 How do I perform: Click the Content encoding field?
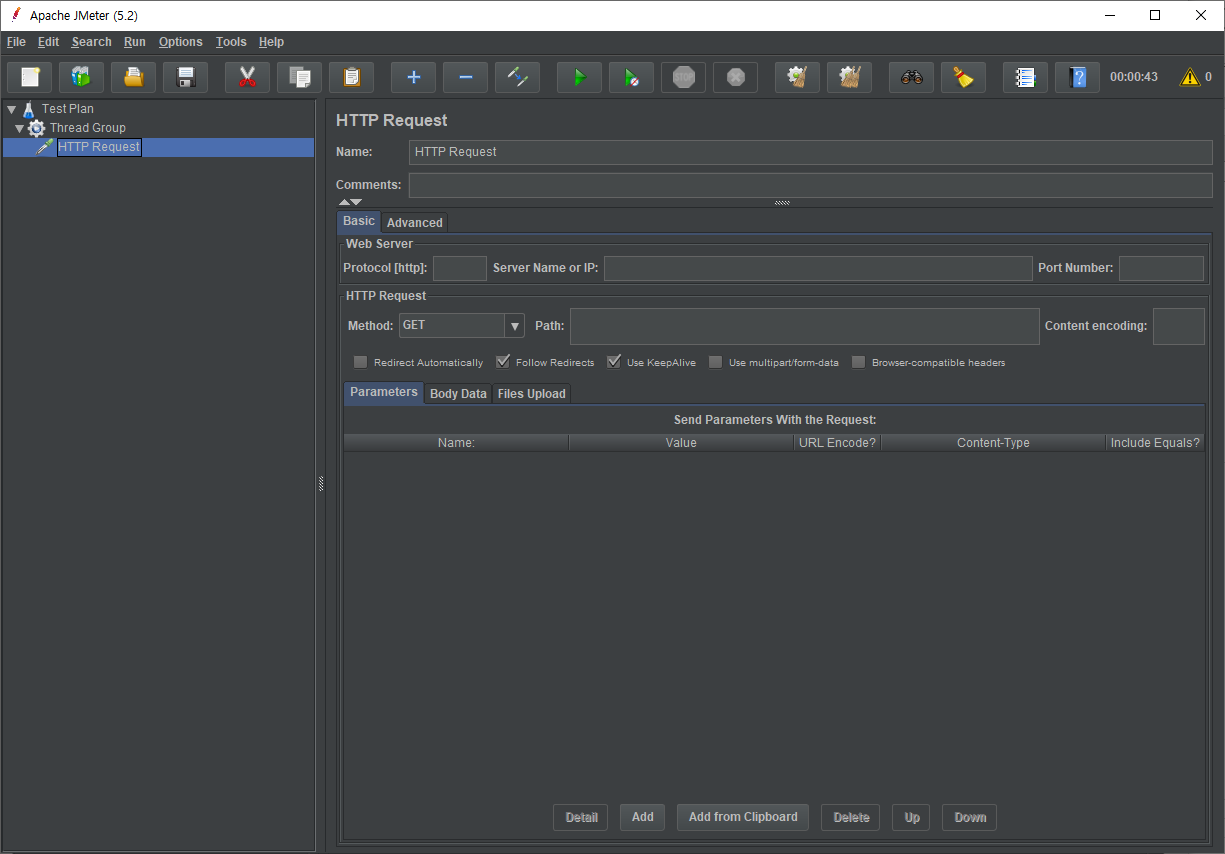tap(1179, 326)
